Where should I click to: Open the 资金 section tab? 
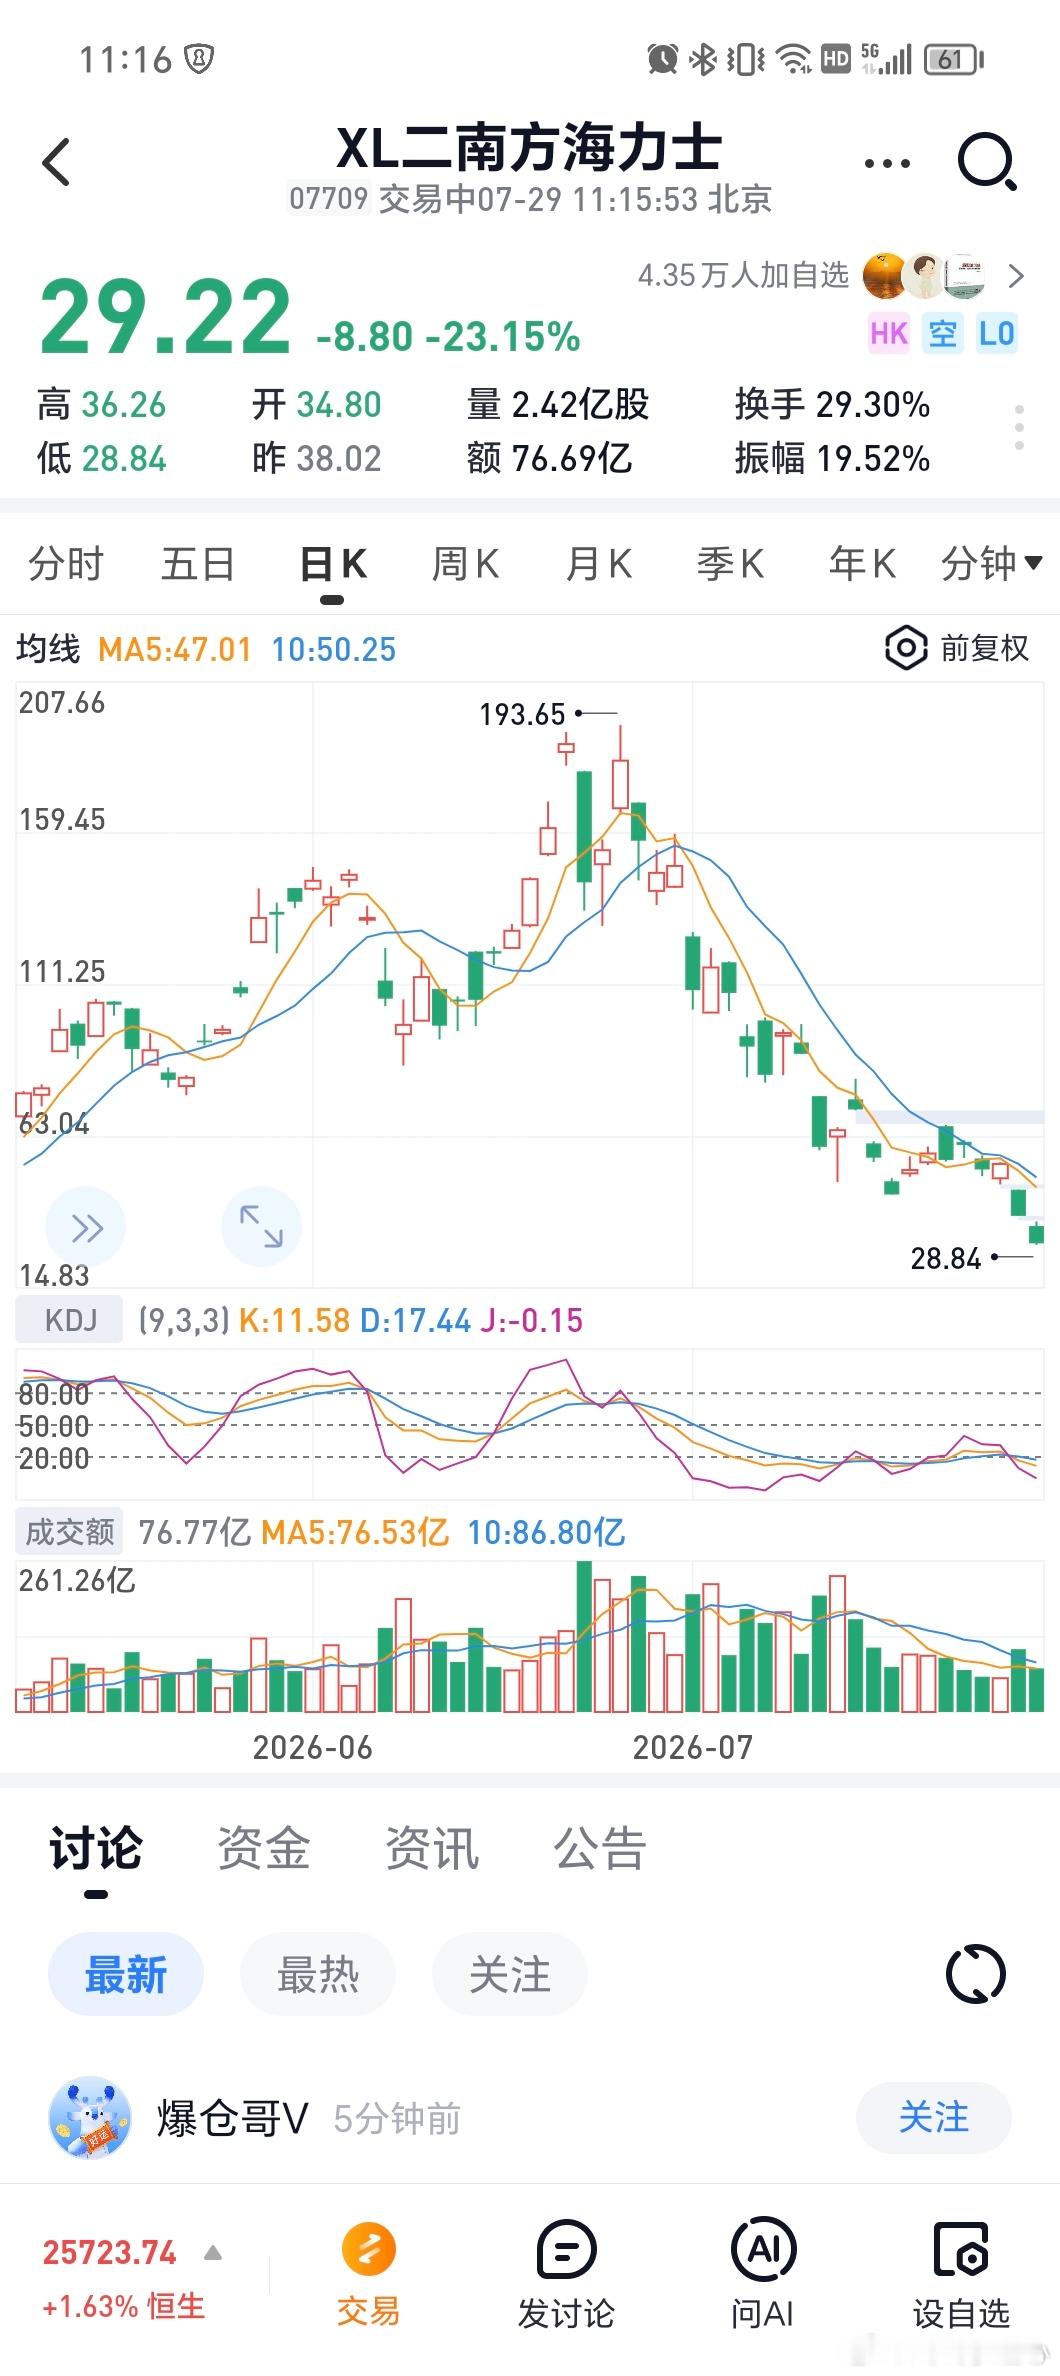click(x=264, y=1848)
